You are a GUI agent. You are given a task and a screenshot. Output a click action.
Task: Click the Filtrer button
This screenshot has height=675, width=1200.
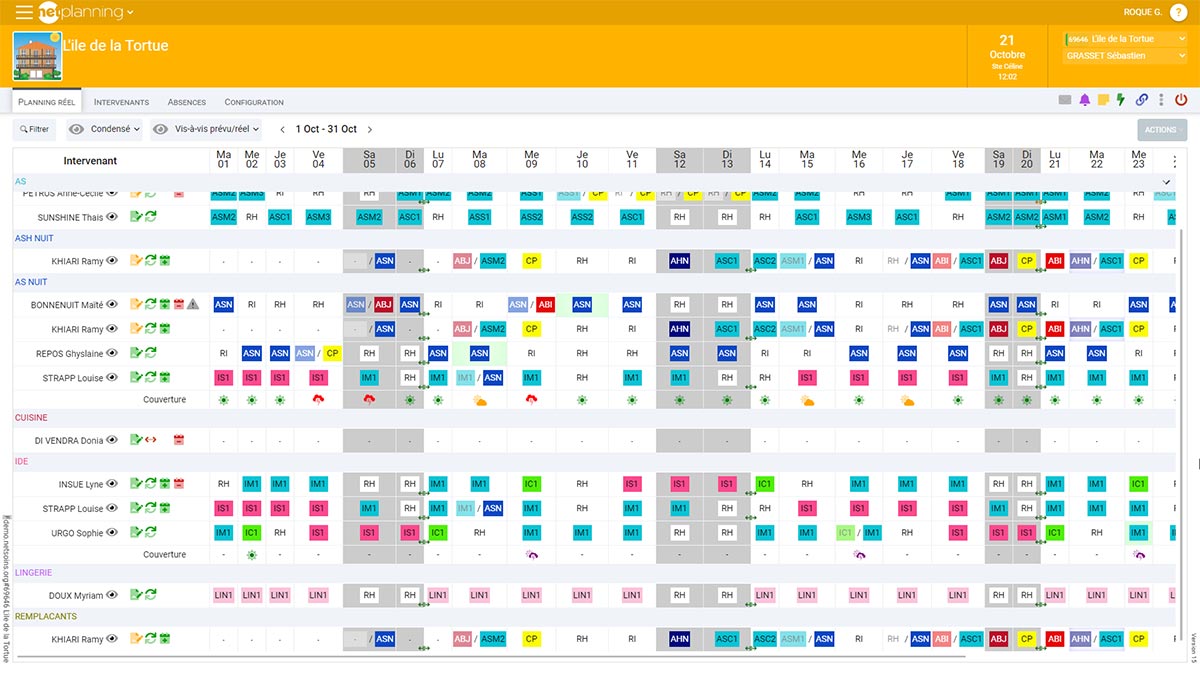(x=34, y=128)
